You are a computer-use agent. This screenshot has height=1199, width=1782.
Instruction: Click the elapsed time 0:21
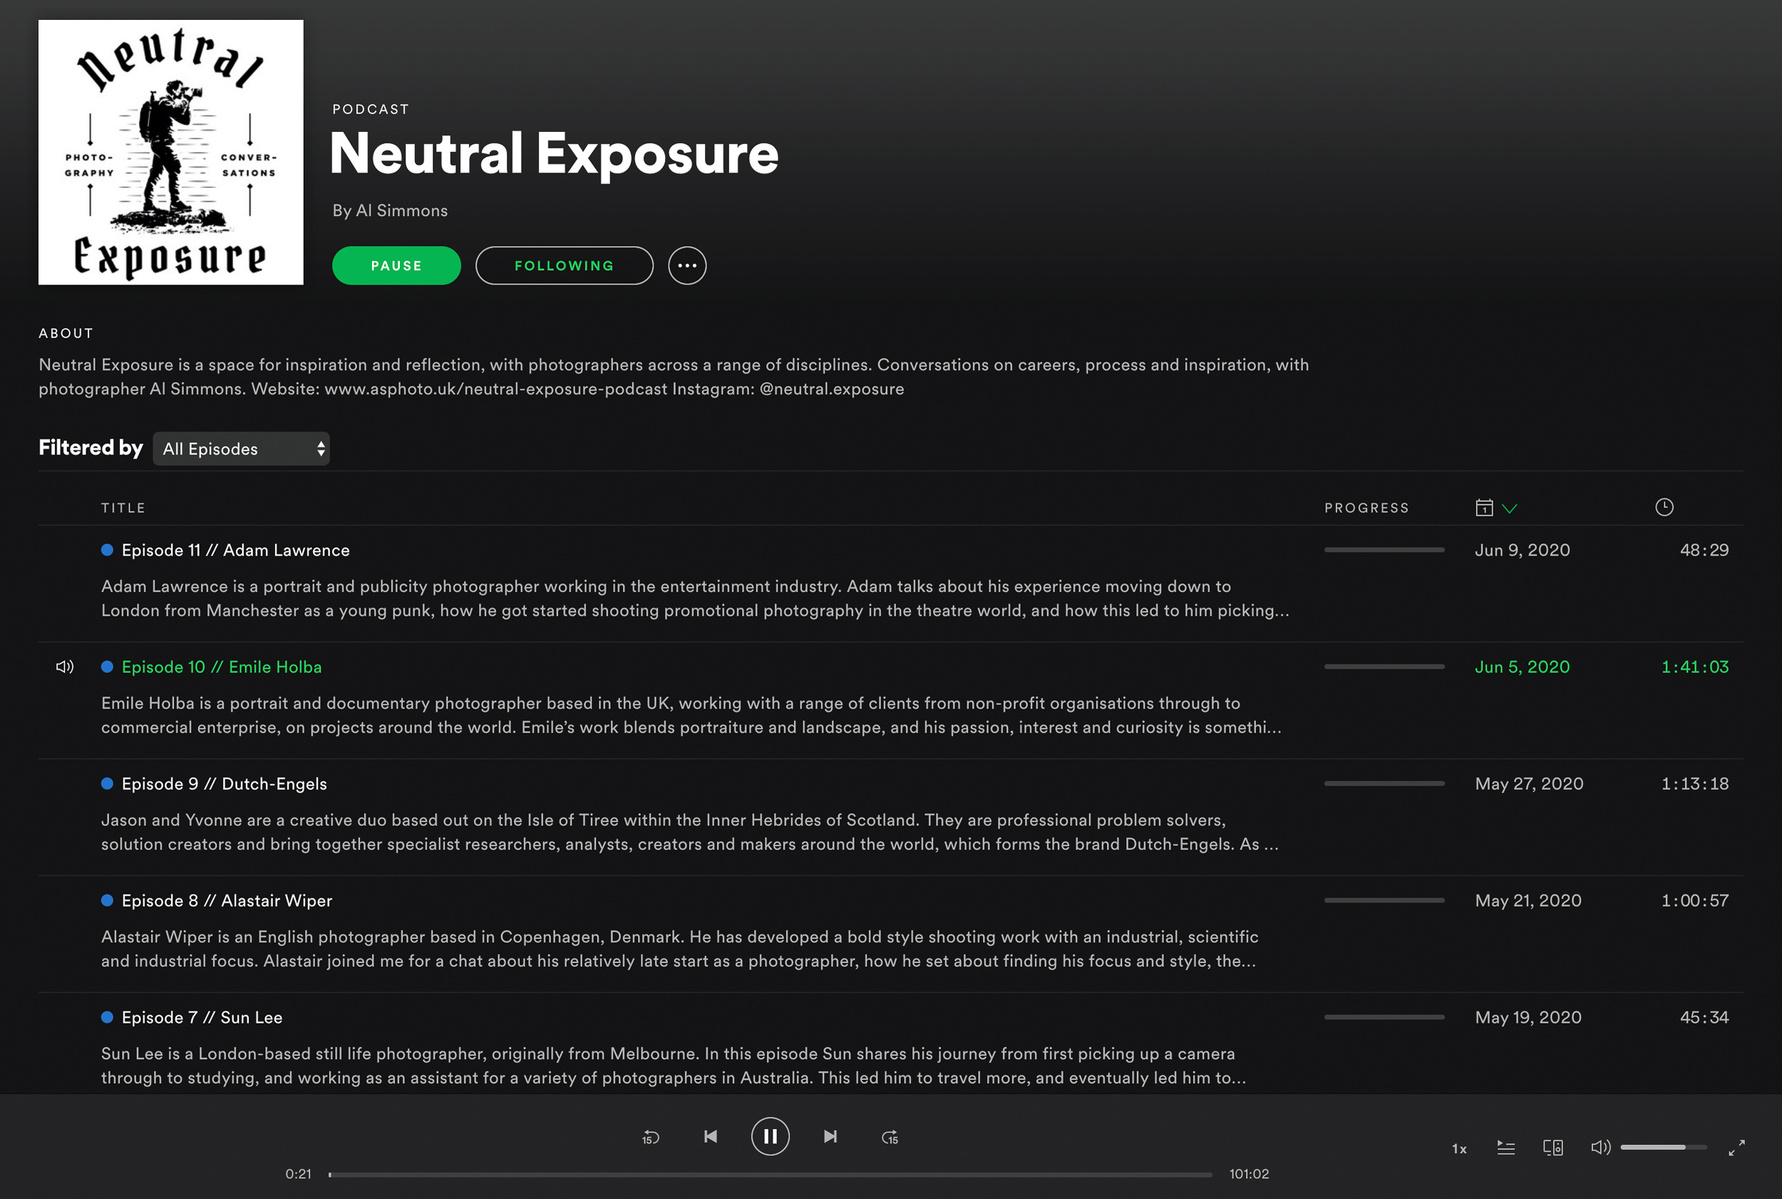pyautogui.click(x=298, y=1174)
